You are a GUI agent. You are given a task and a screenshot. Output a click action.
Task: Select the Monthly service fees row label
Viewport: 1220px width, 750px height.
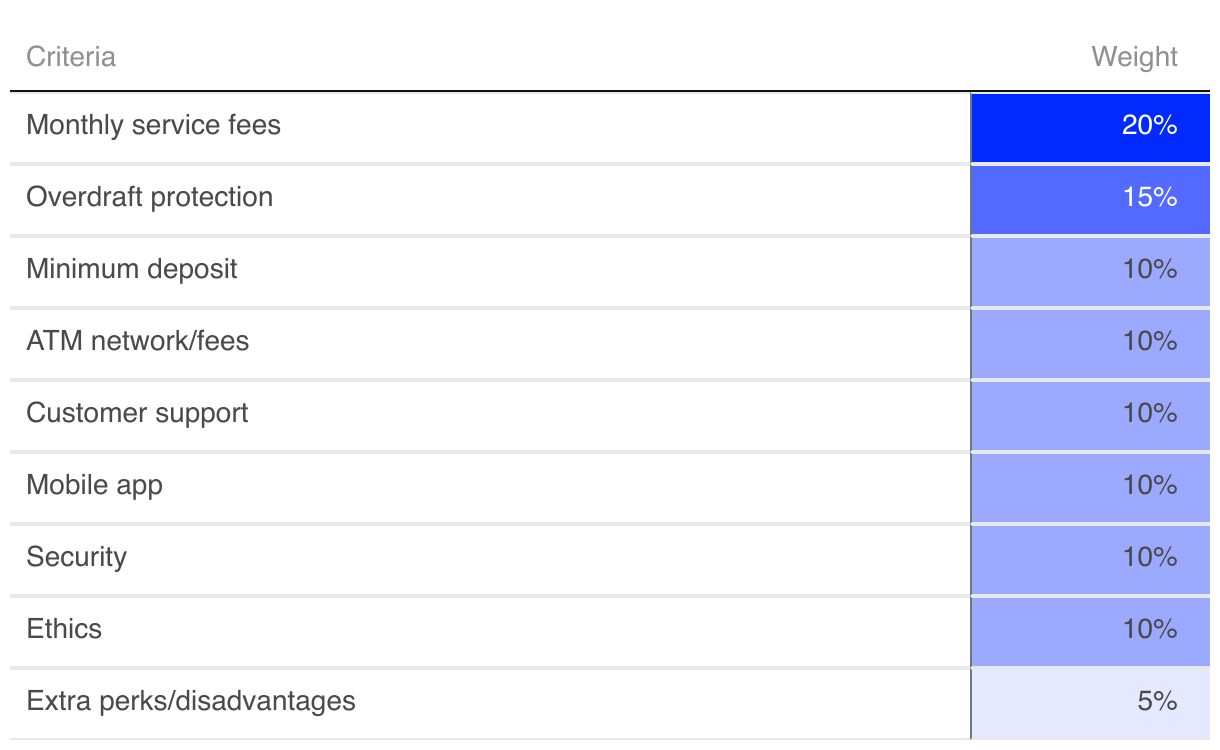(x=154, y=126)
